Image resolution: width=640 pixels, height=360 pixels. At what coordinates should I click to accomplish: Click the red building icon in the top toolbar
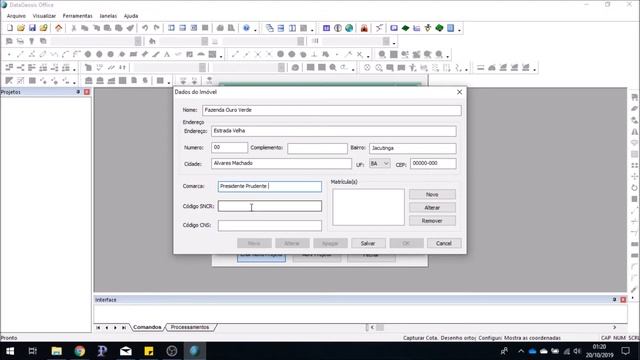pos(364,28)
